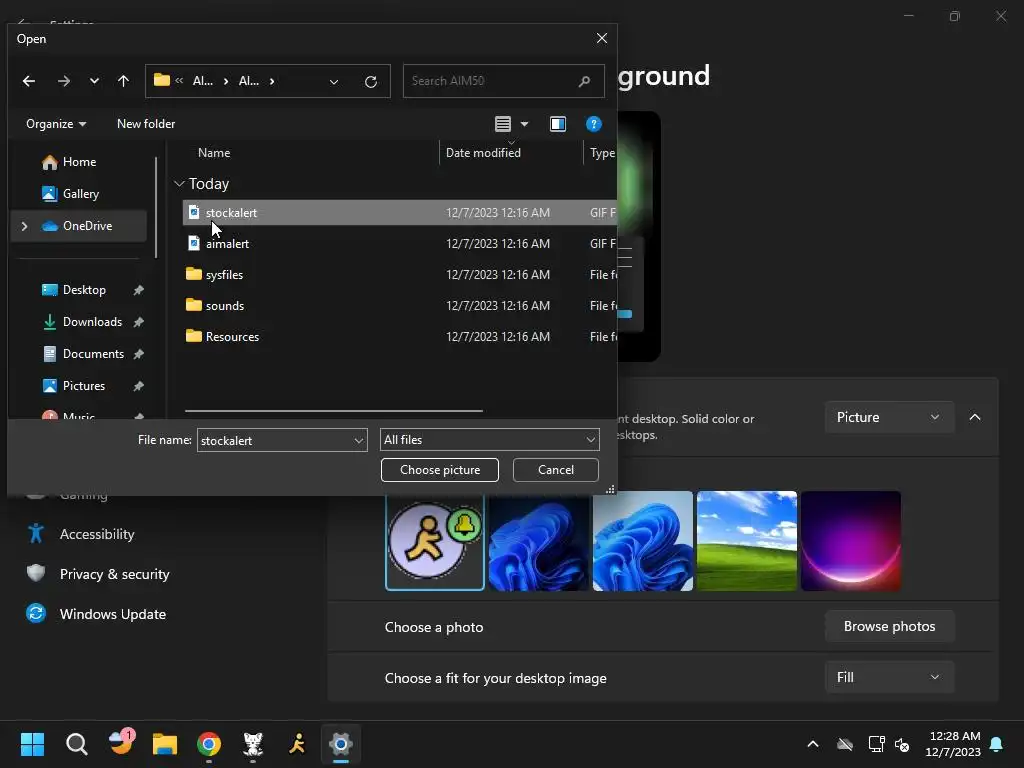Viewport: 1024px width, 768px height.
Task: Open the Organize menu
Action: (x=56, y=123)
